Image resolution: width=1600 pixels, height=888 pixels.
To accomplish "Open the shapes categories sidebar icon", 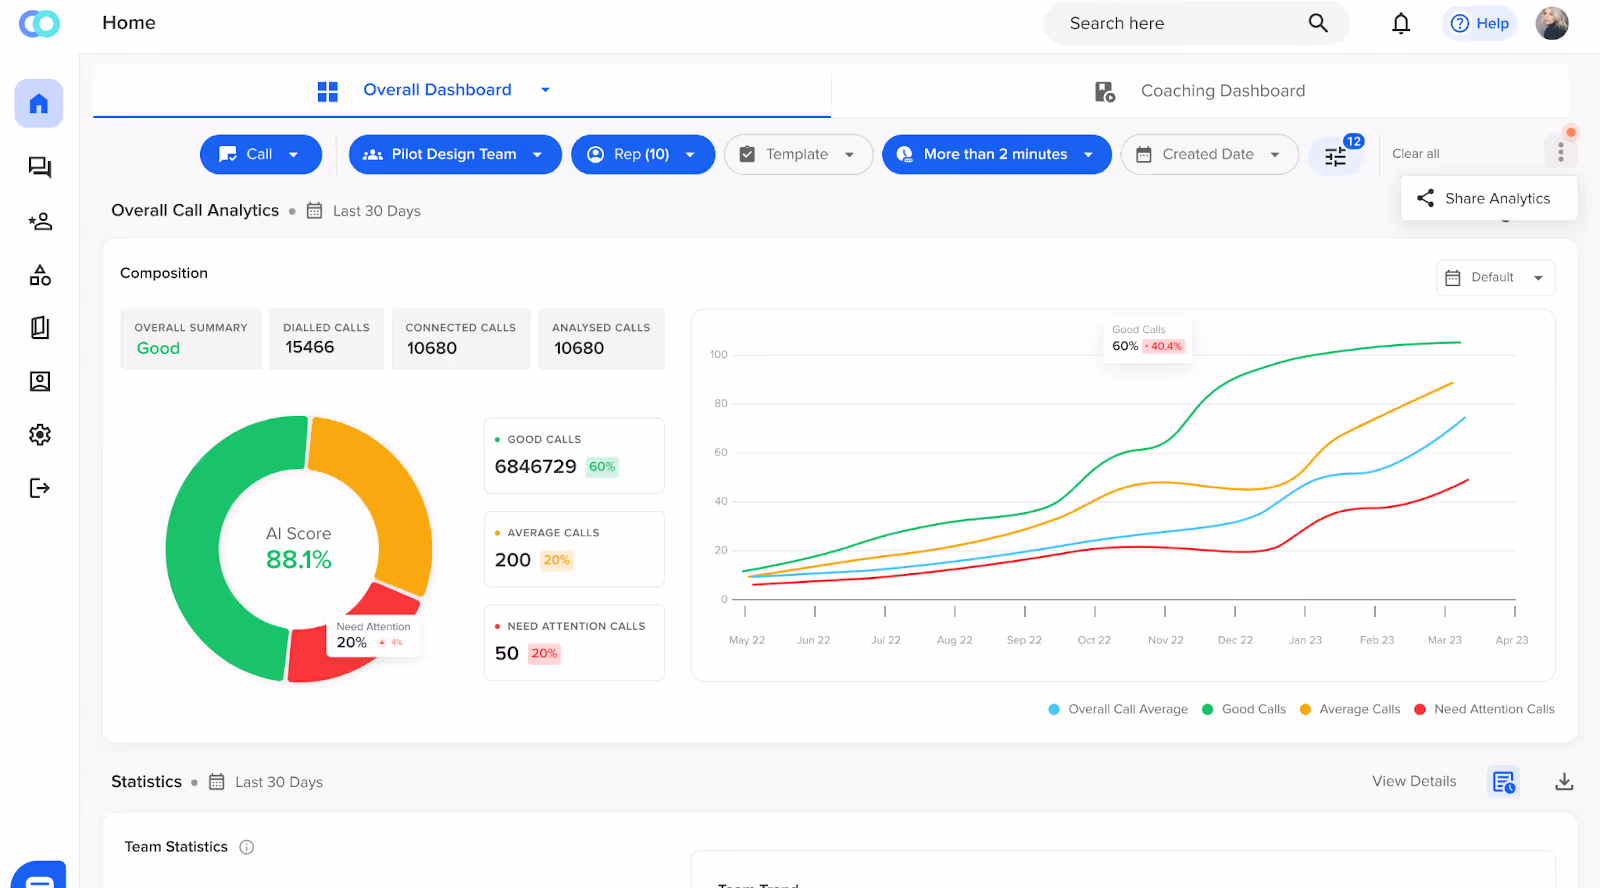I will tap(40, 275).
